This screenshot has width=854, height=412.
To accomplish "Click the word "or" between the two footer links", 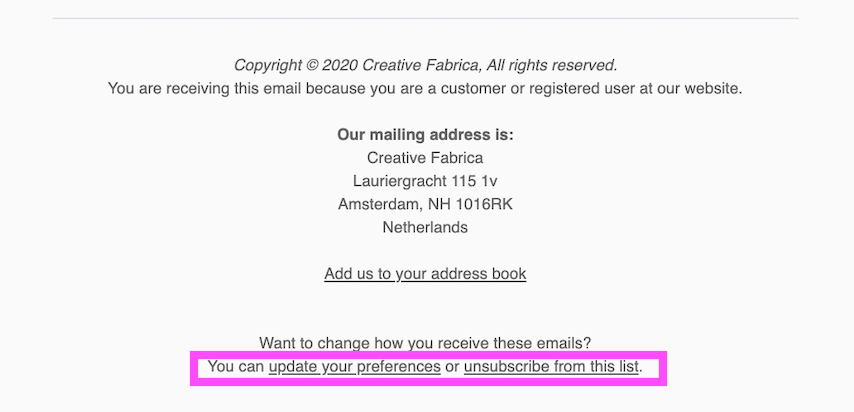I will click(x=452, y=367).
